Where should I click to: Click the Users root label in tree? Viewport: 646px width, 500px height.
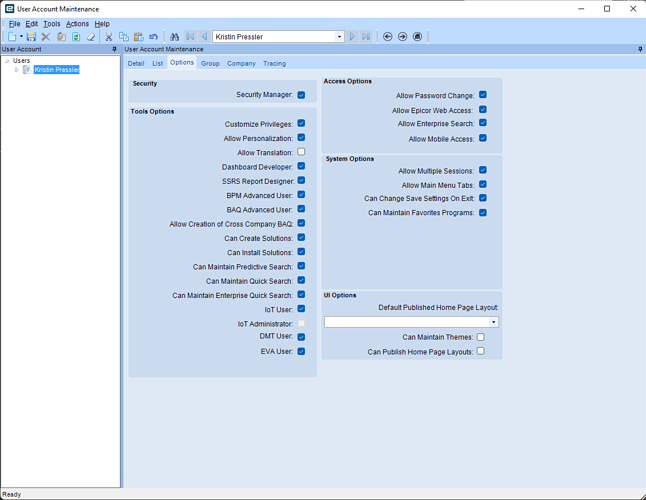tap(21, 61)
